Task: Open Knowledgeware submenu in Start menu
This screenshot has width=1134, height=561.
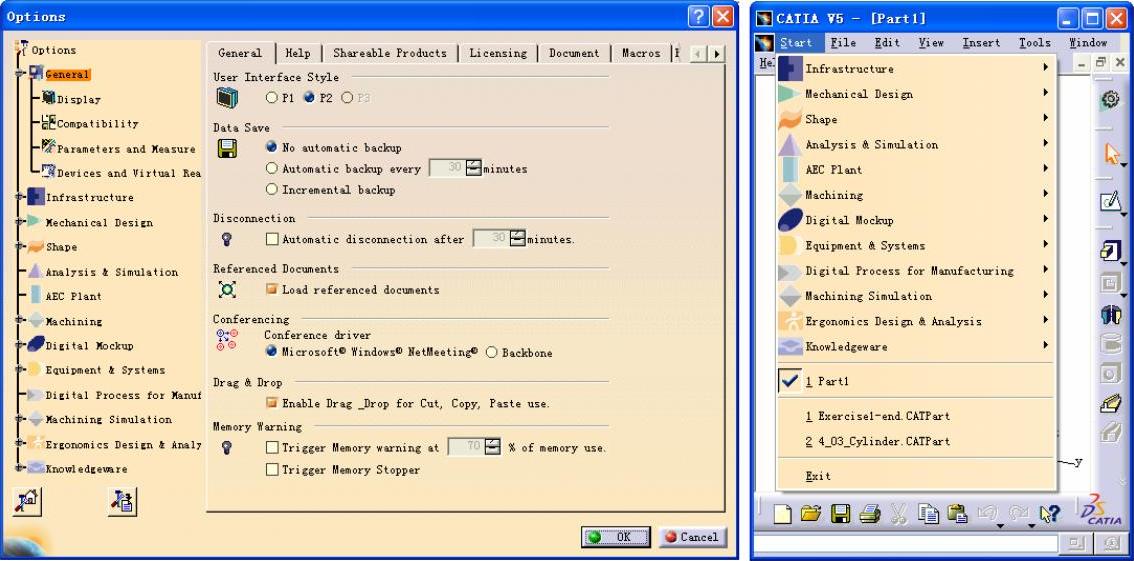Action: click(916, 346)
